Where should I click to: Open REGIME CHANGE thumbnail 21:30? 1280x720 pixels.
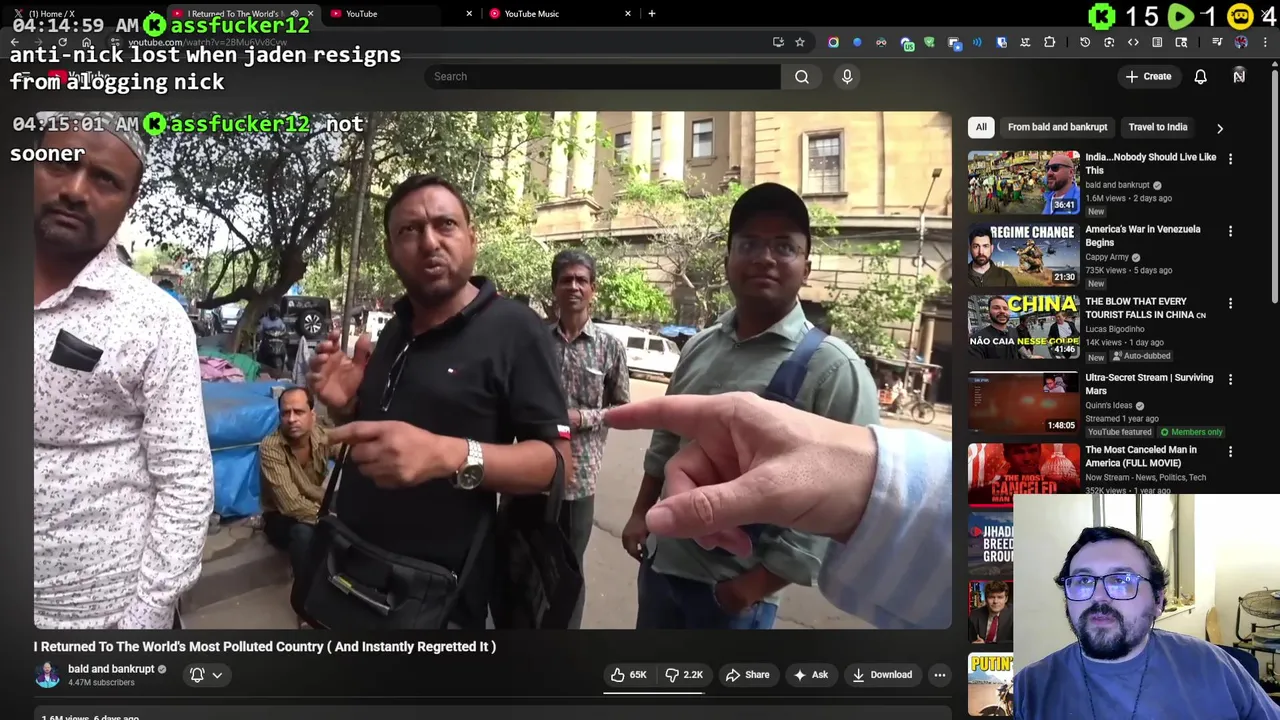pos(1023,254)
